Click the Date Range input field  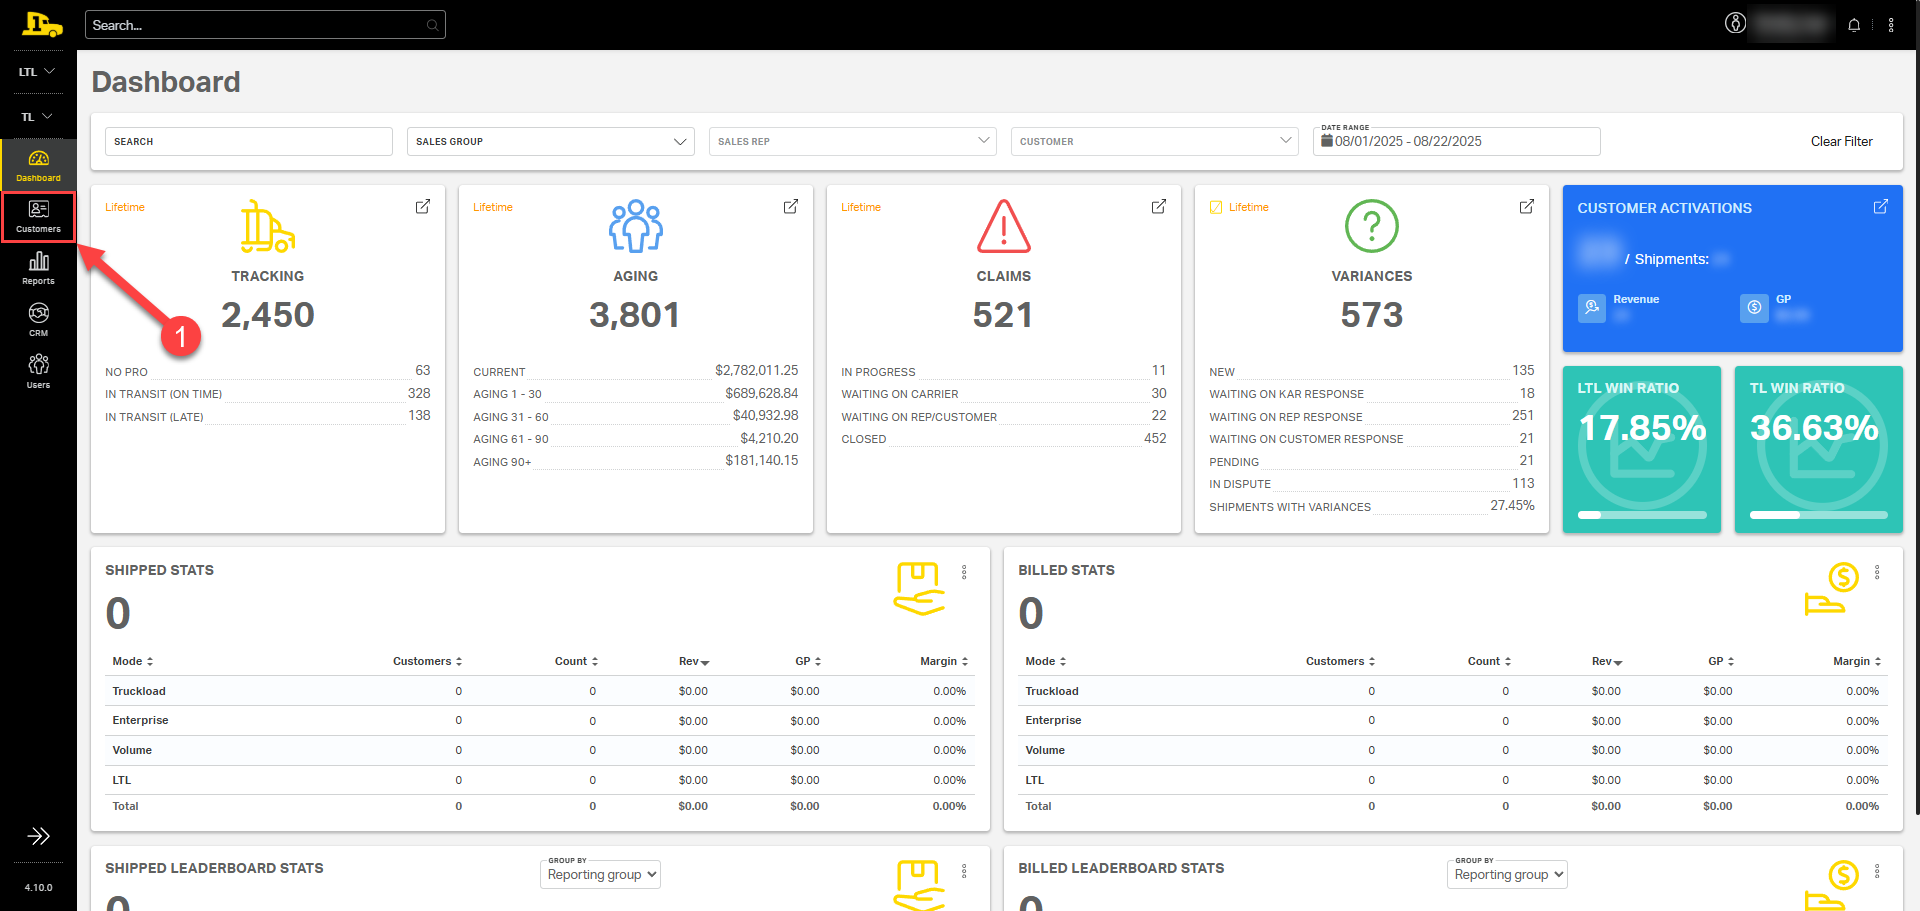click(x=1456, y=142)
